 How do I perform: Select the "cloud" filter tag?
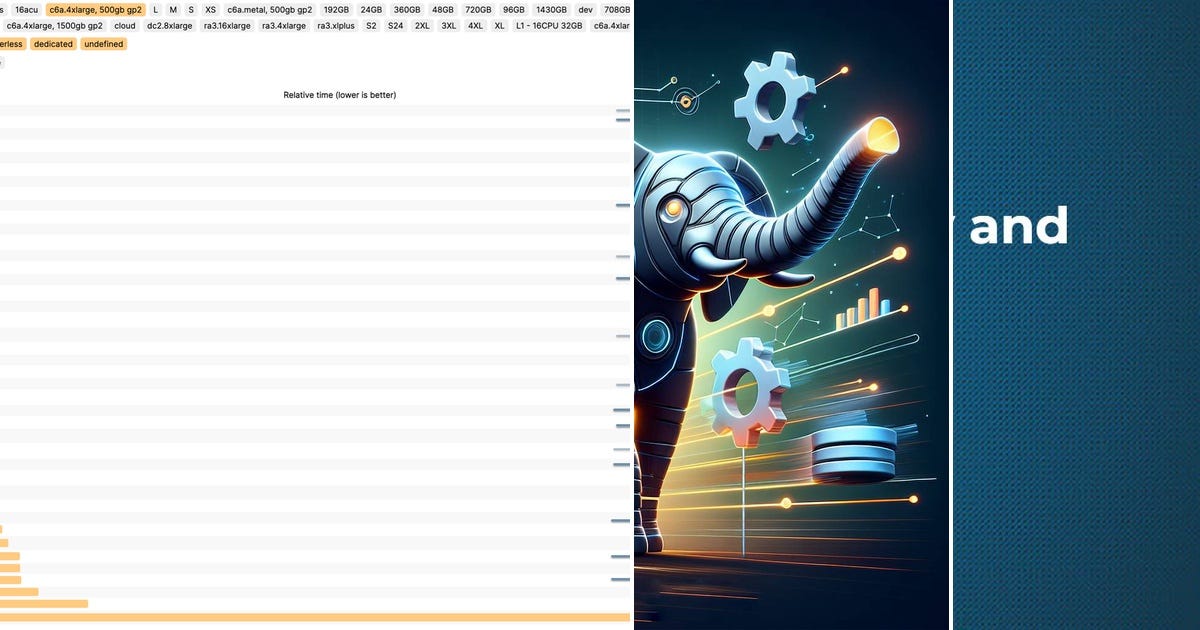(124, 26)
